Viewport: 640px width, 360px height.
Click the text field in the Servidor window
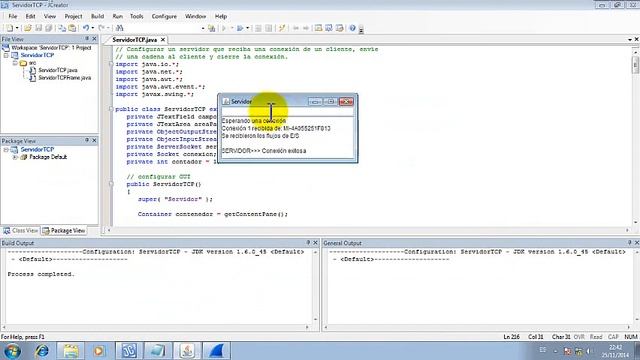click(287, 112)
